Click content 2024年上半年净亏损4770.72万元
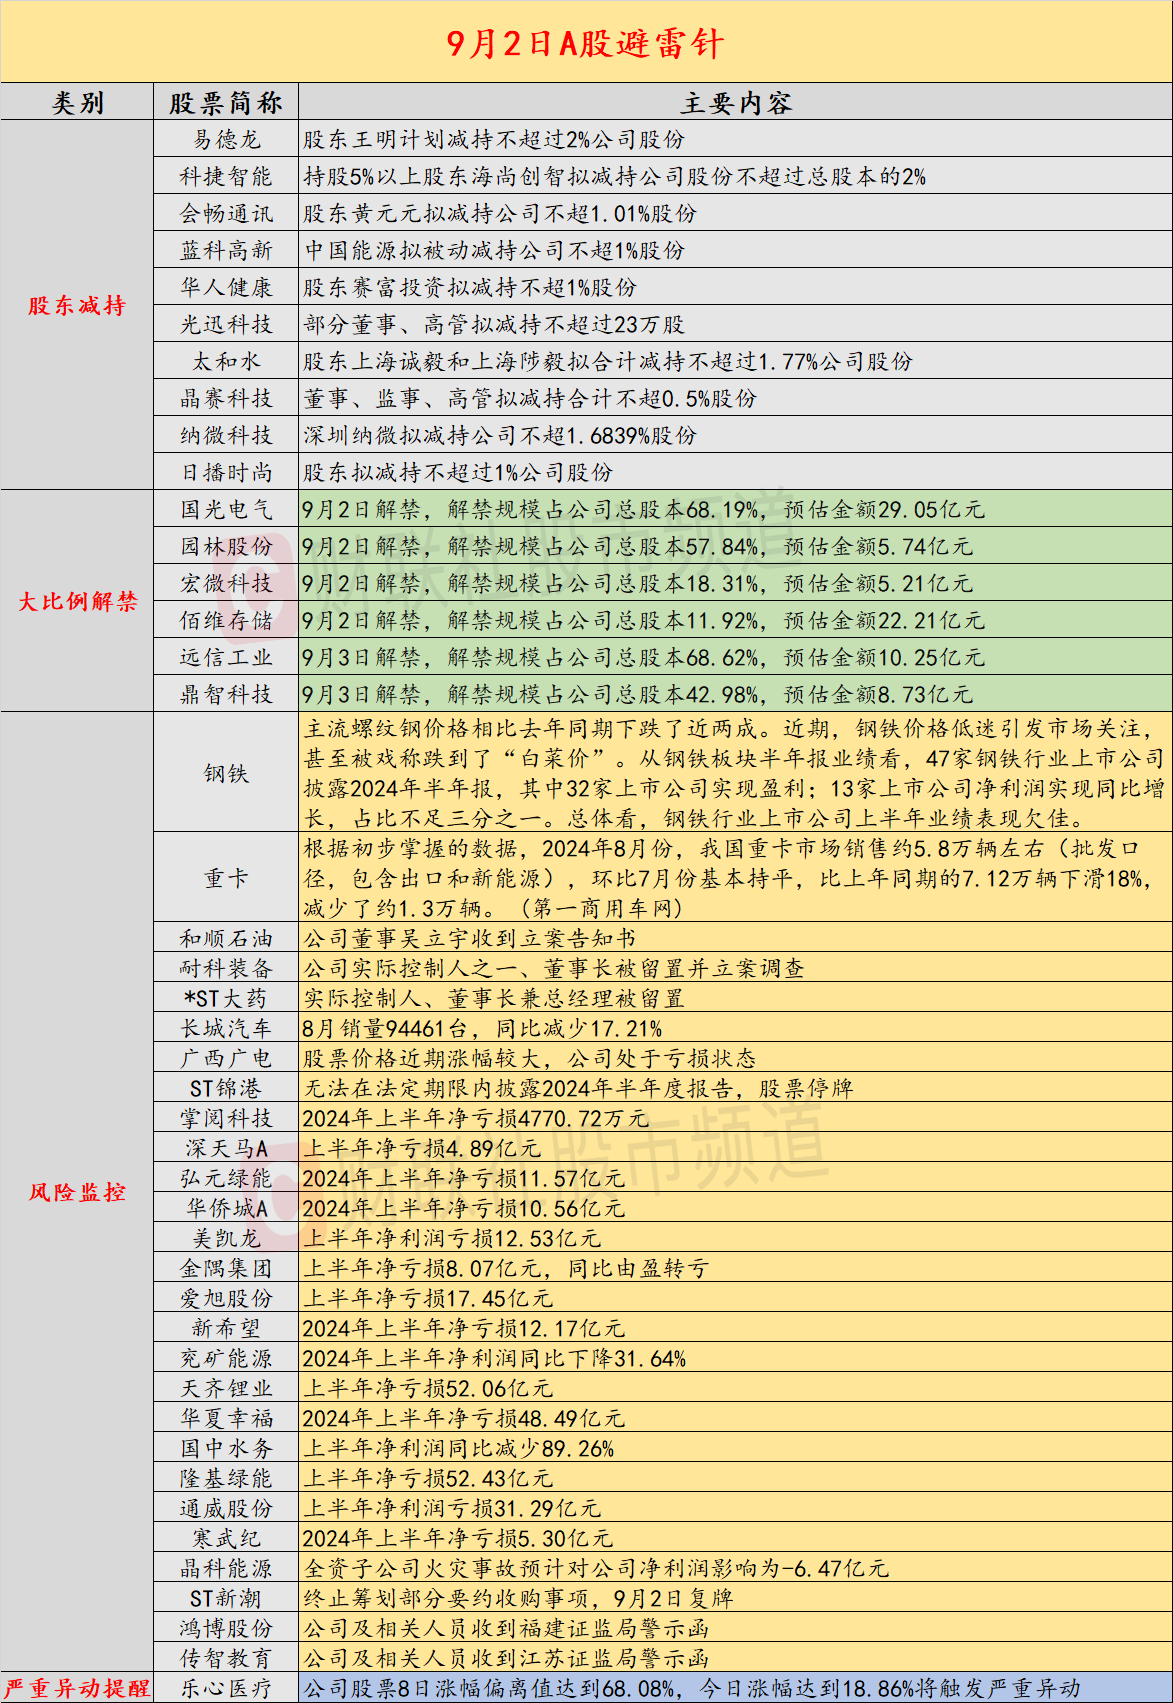Image resolution: width=1173 pixels, height=1703 pixels. [476, 1119]
